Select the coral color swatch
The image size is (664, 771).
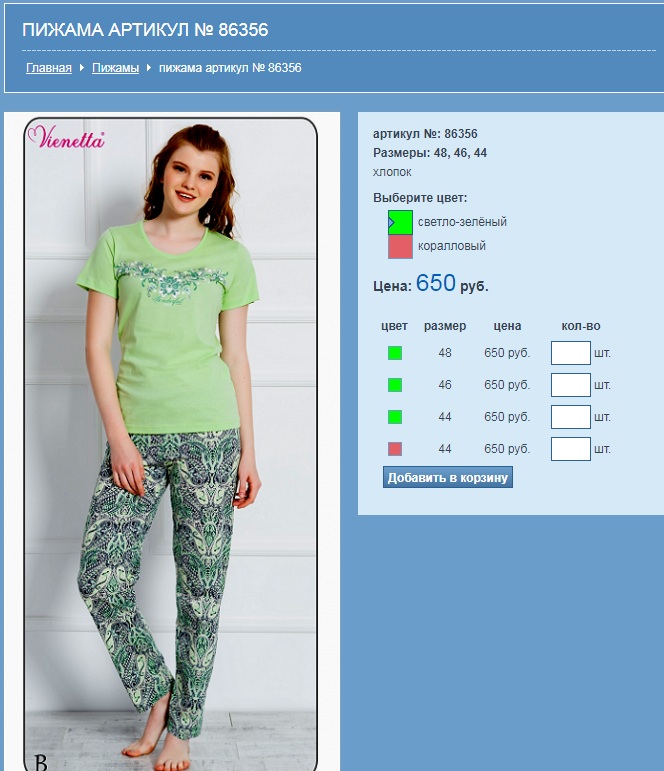pyautogui.click(x=400, y=247)
